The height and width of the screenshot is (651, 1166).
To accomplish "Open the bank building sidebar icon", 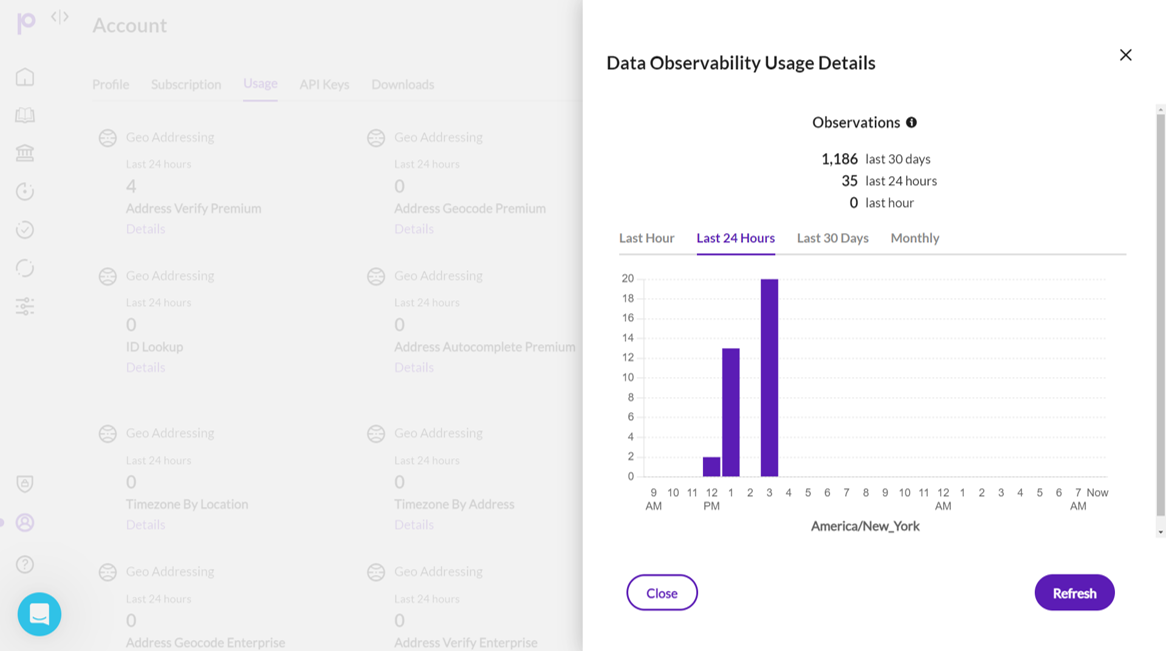I will [25, 153].
